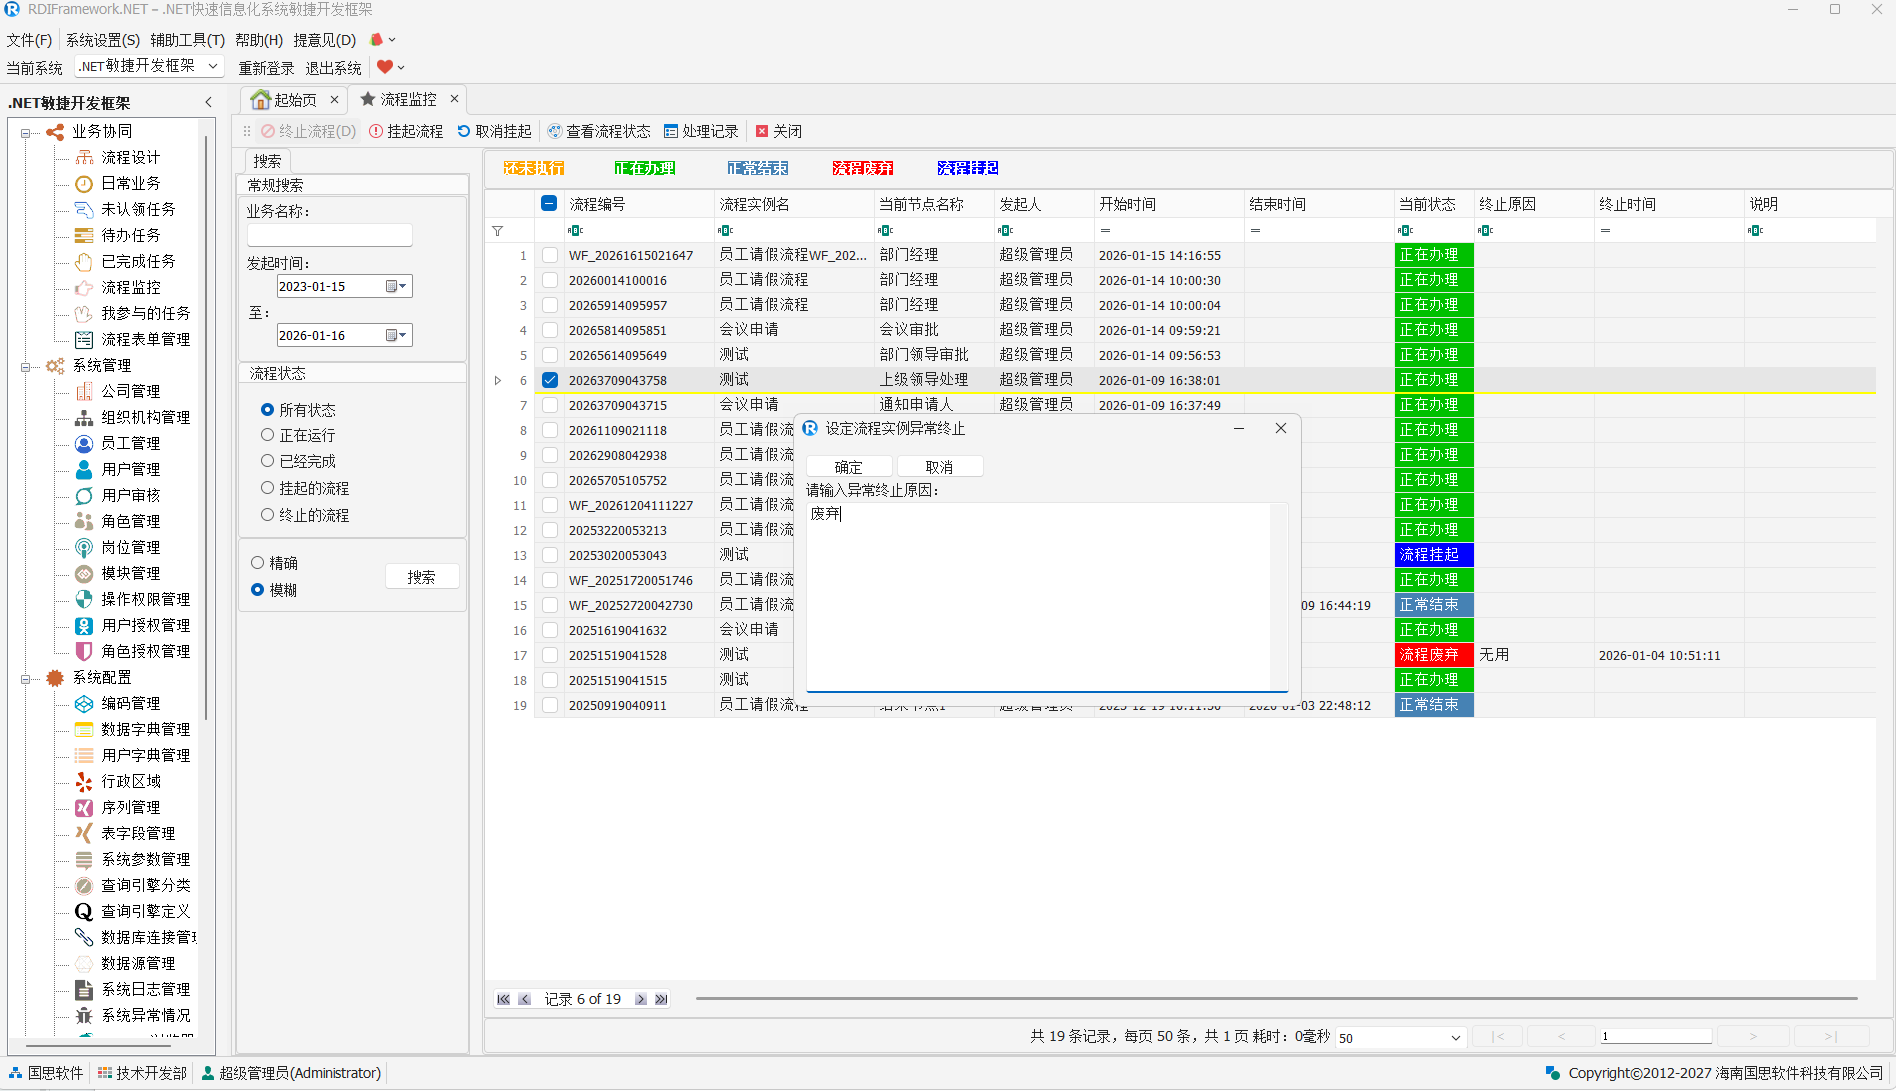Click the 业务名称 search input field
Viewport: 1896px width, 1091px height.
329,235
